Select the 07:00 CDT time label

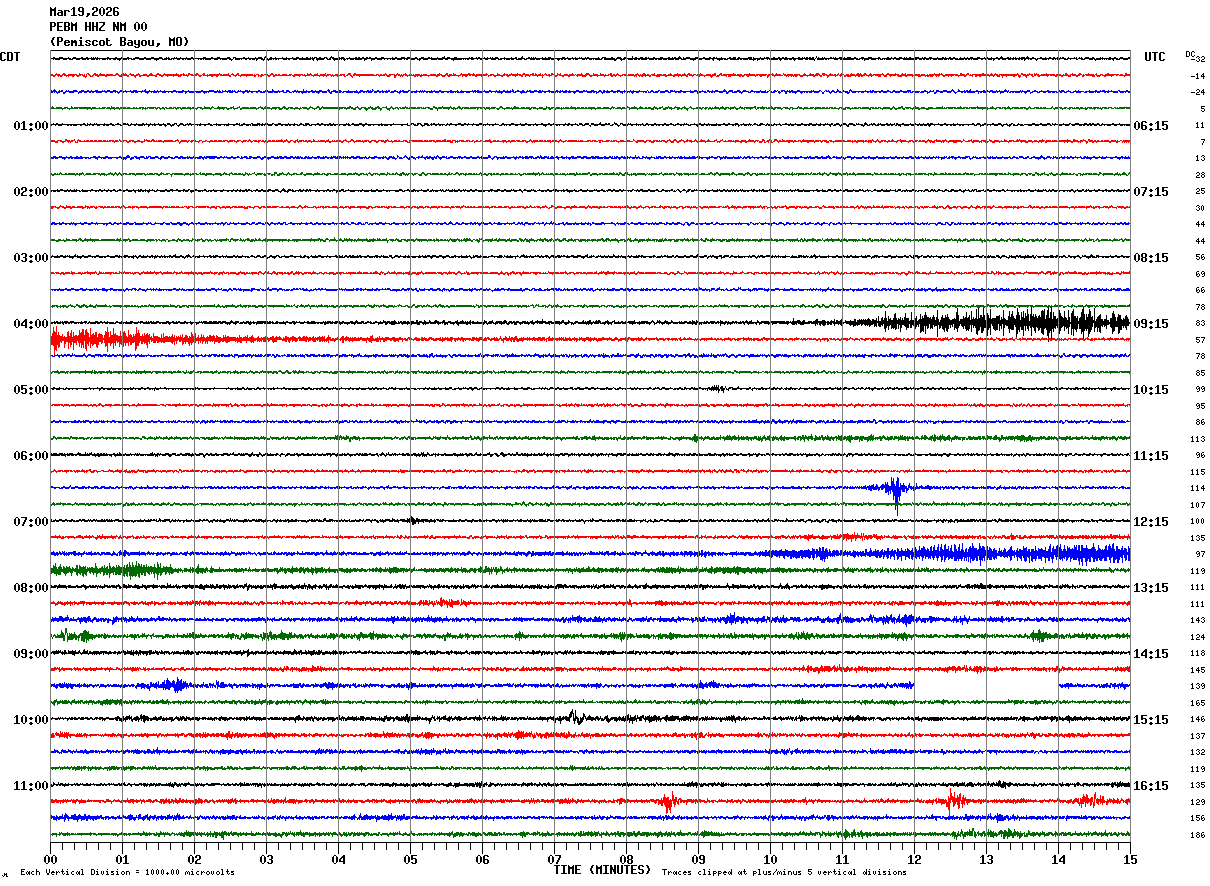click(31, 522)
